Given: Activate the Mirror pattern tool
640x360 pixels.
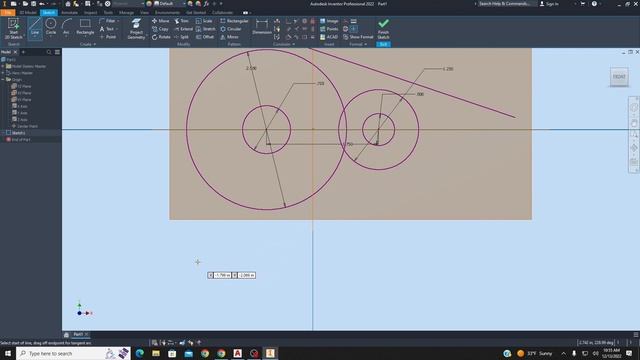Looking at the screenshot, I should pos(229,37).
